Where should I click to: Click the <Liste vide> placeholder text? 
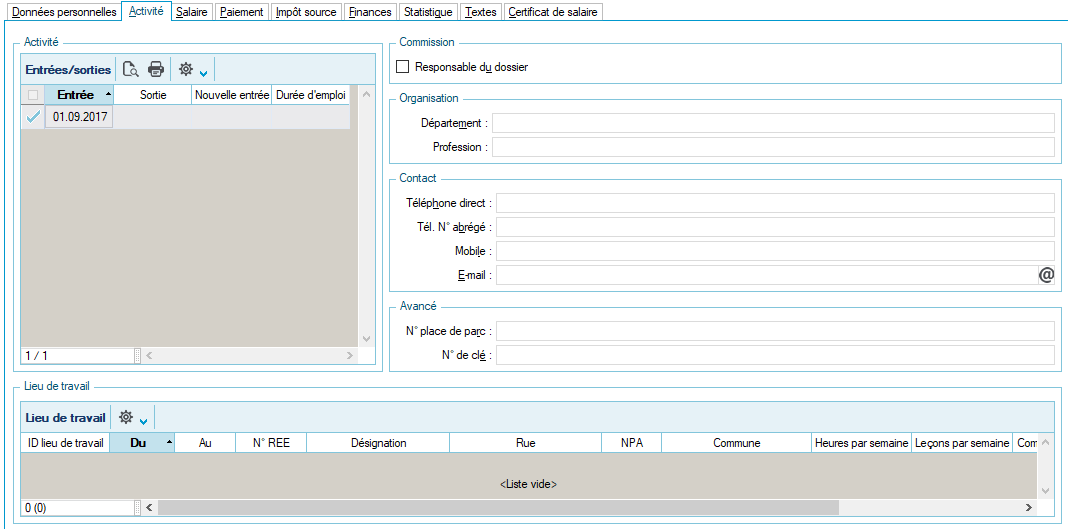(x=529, y=484)
